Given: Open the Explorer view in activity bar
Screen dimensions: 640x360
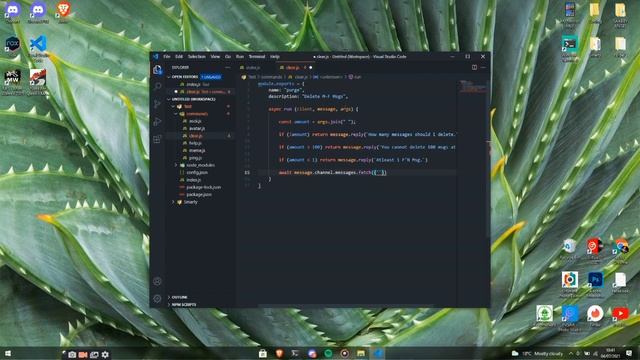Looking at the screenshot, I should pyautogui.click(x=157, y=70).
